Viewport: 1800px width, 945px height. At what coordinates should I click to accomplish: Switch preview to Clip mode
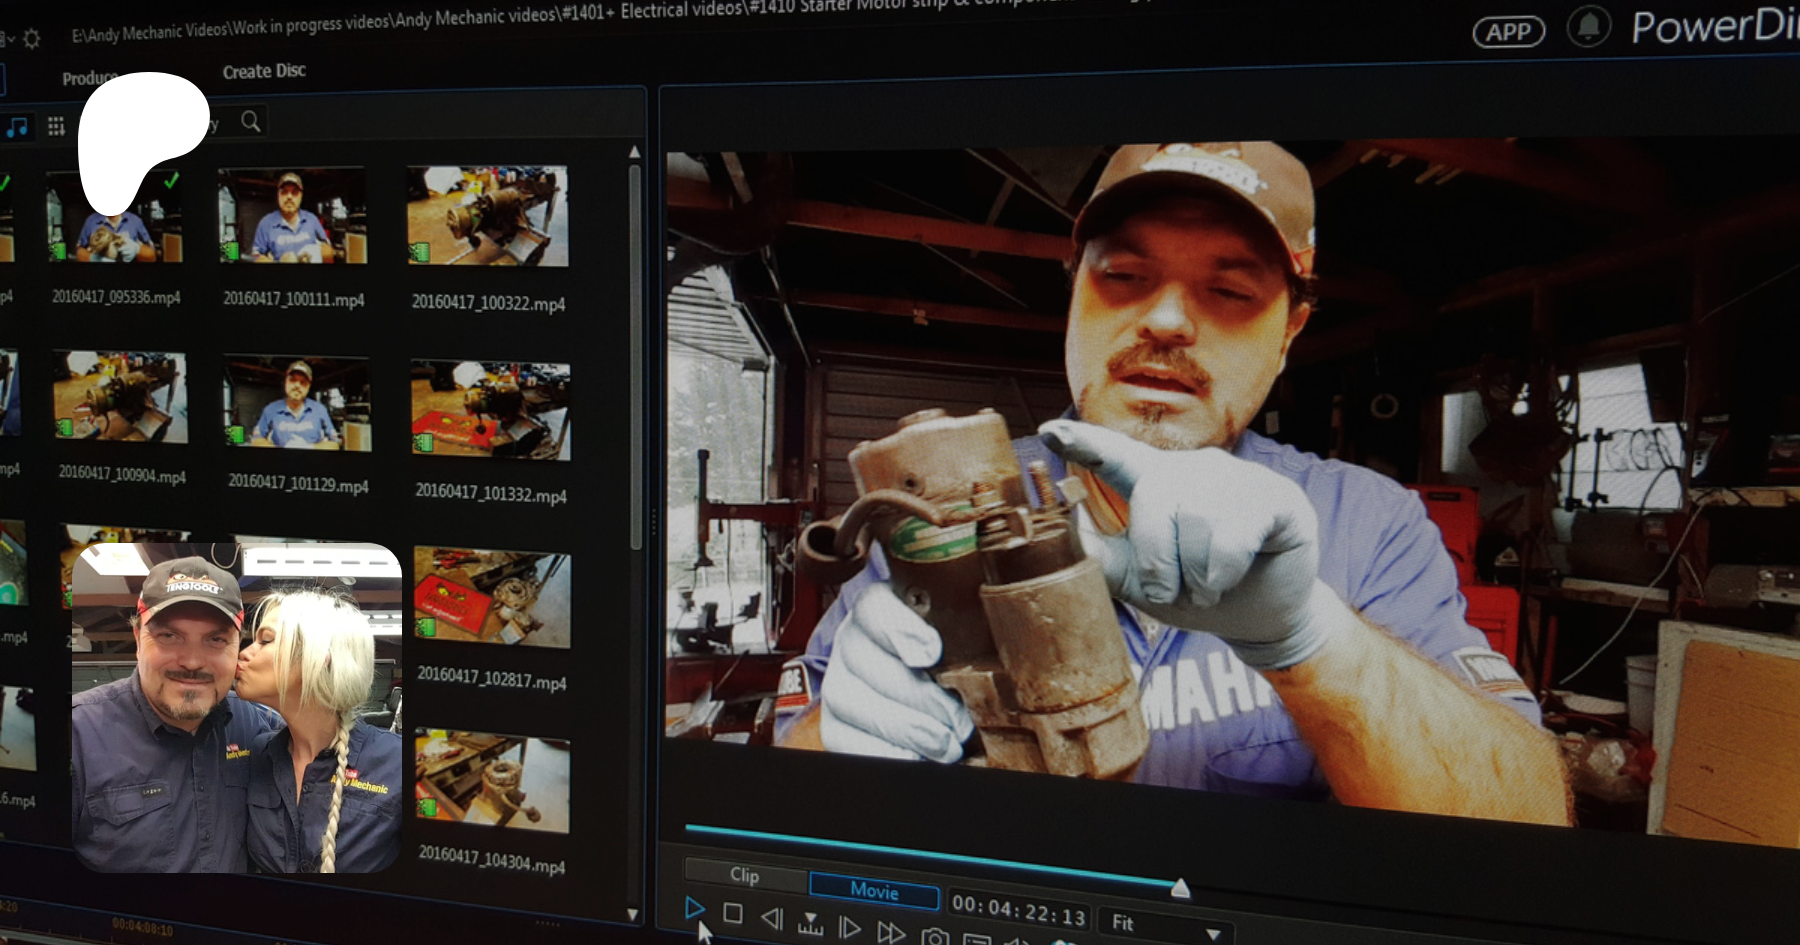click(x=744, y=875)
